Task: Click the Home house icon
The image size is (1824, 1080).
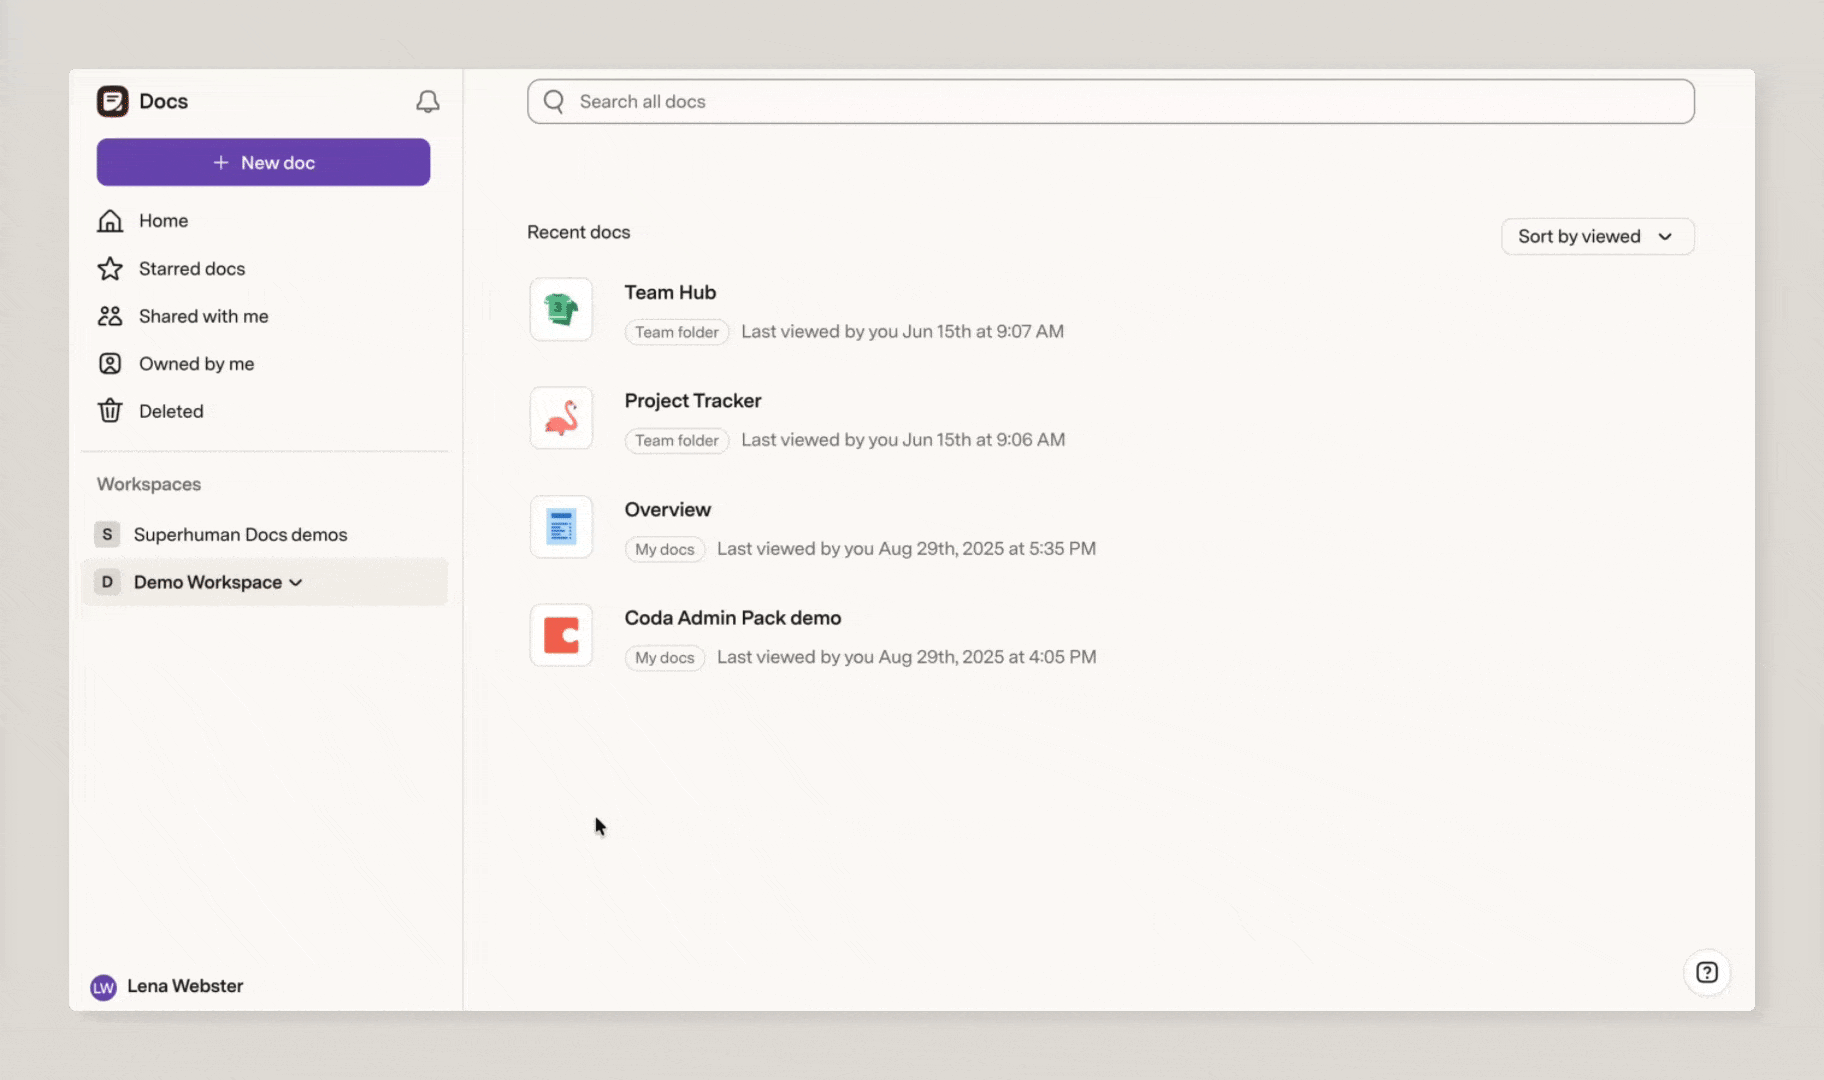Action: pos(110,221)
